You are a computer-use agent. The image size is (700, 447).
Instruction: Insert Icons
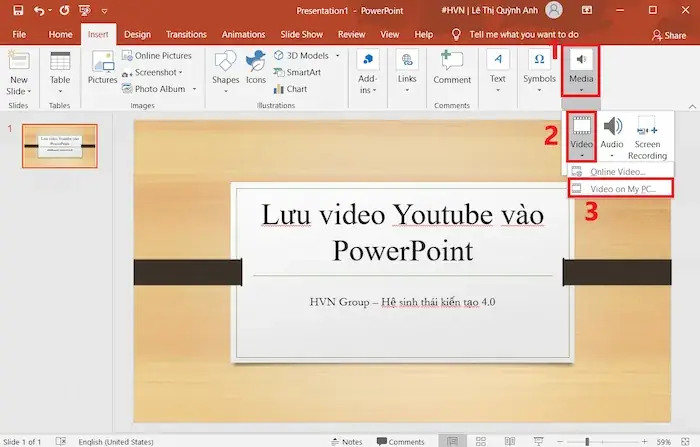click(x=256, y=67)
